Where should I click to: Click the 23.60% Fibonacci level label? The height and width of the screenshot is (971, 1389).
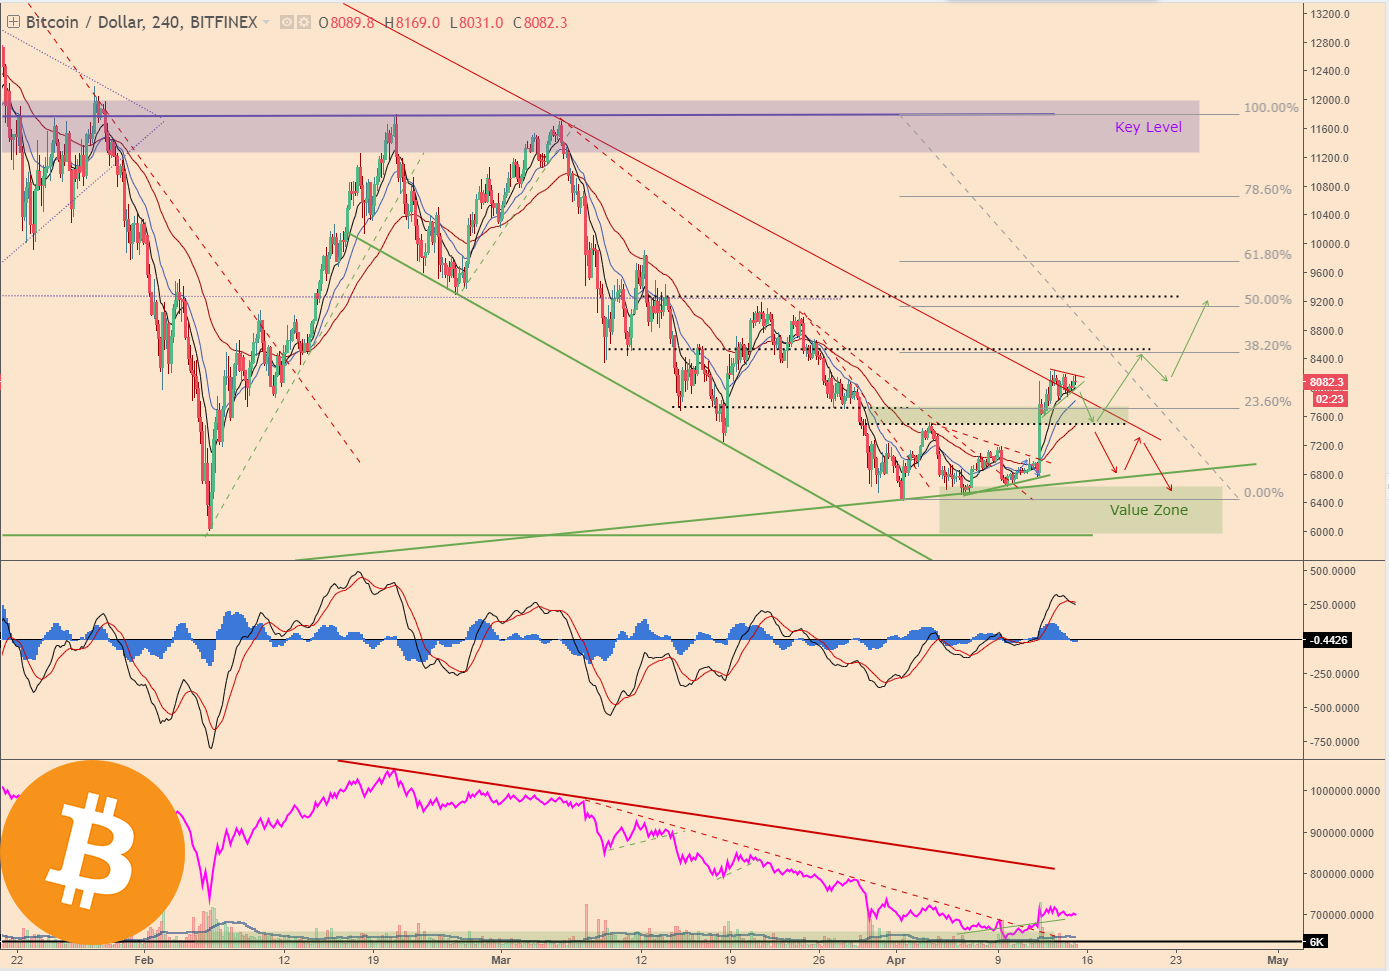(1268, 402)
